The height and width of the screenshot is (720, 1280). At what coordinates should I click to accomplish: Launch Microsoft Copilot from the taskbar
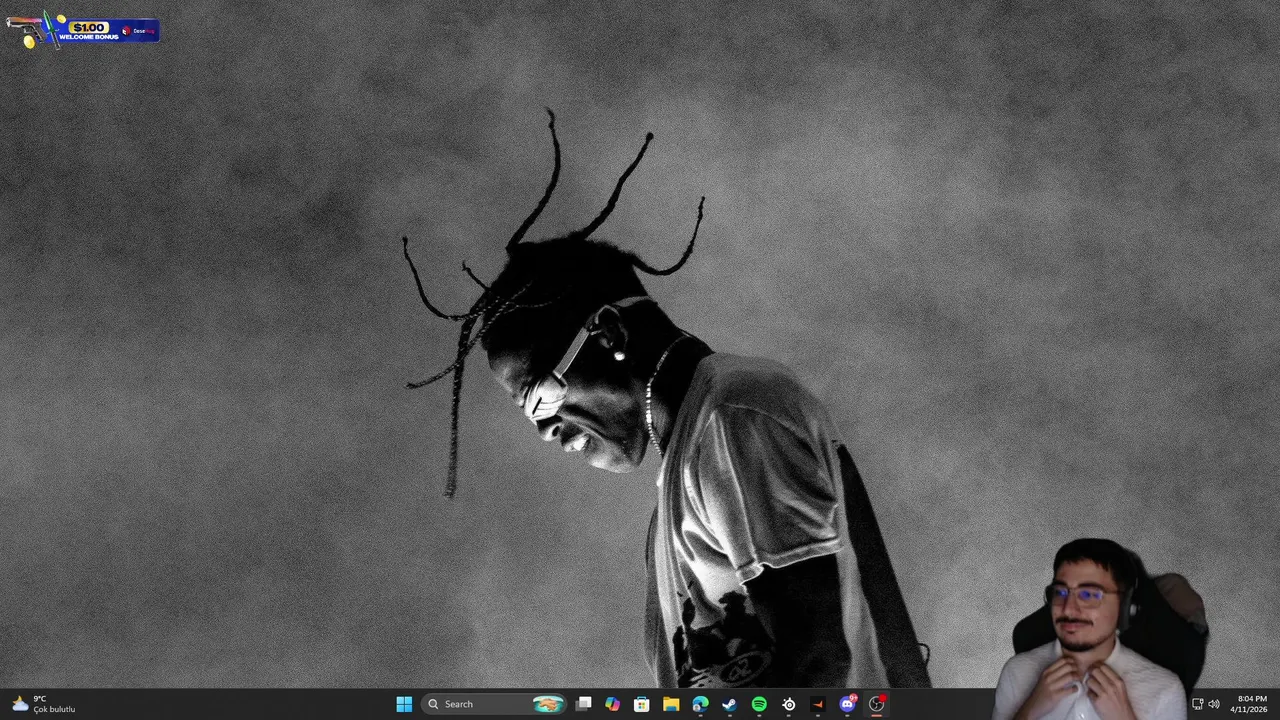coord(613,704)
